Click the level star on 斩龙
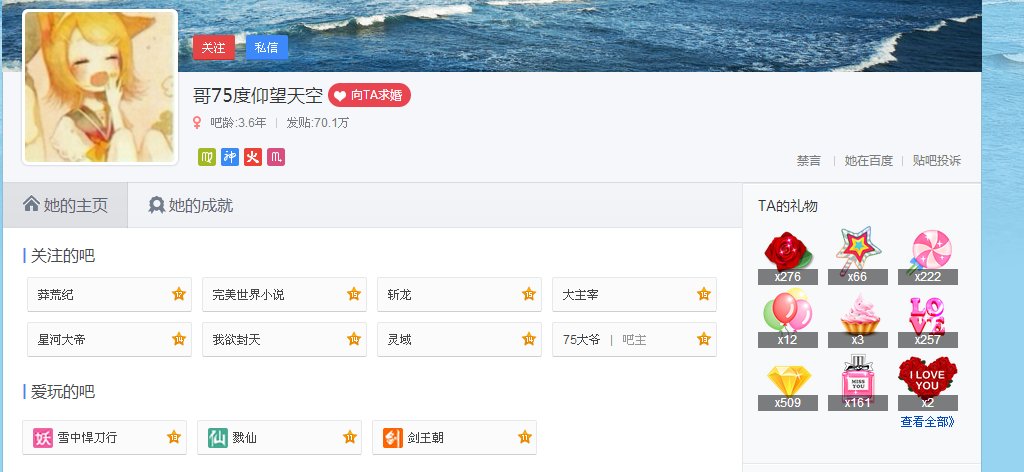Image resolution: width=1024 pixels, height=472 pixels. 528,294
